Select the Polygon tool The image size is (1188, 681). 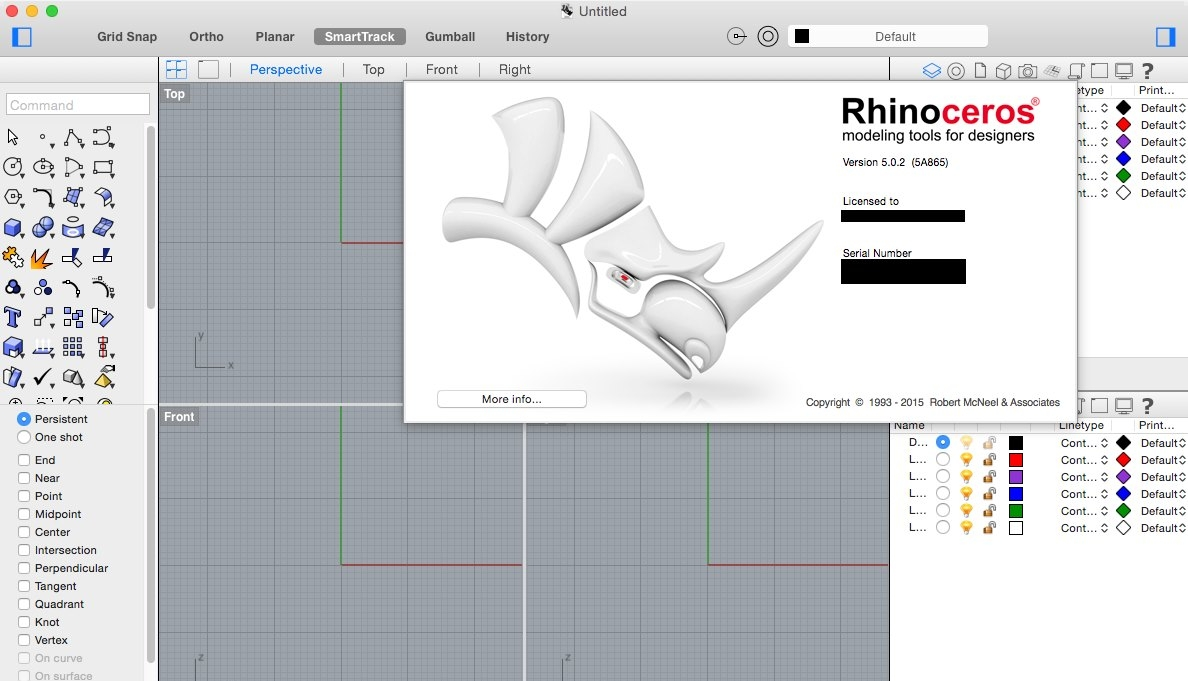(13, 197)
